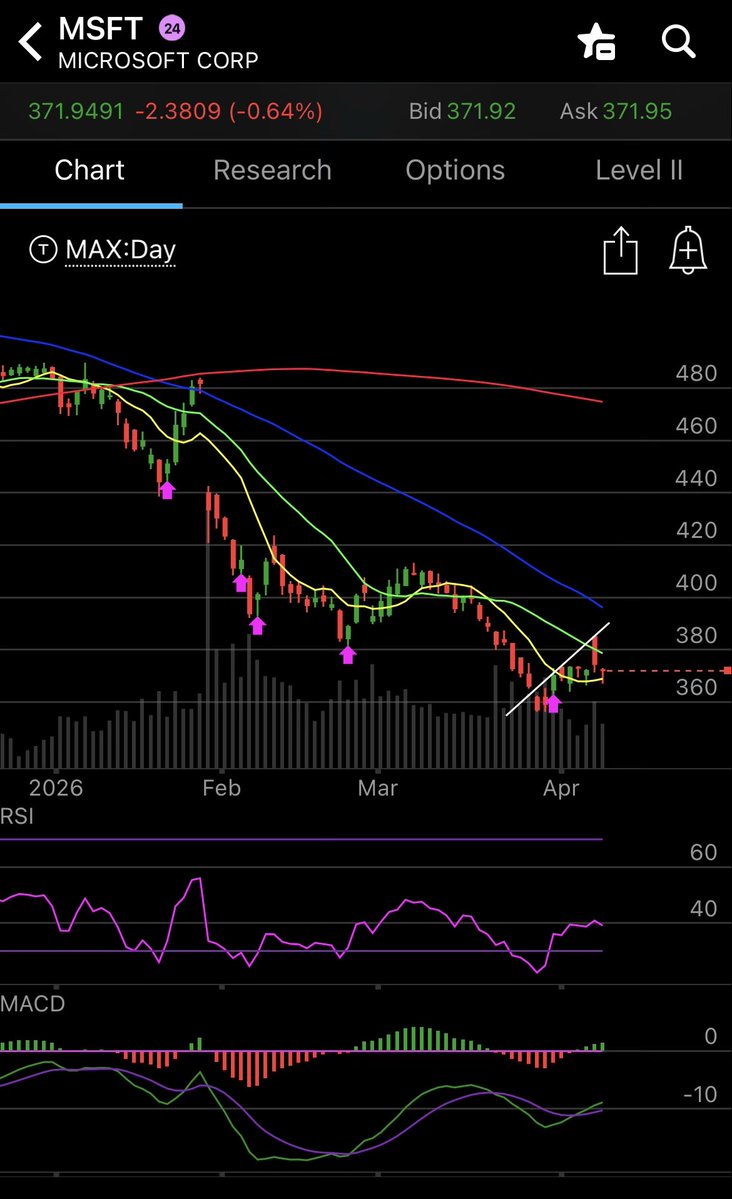The width and height of the screenshot is (732, 1199).
Task: Tap the 2026 date axis label
Action: (x=56, y=788)
